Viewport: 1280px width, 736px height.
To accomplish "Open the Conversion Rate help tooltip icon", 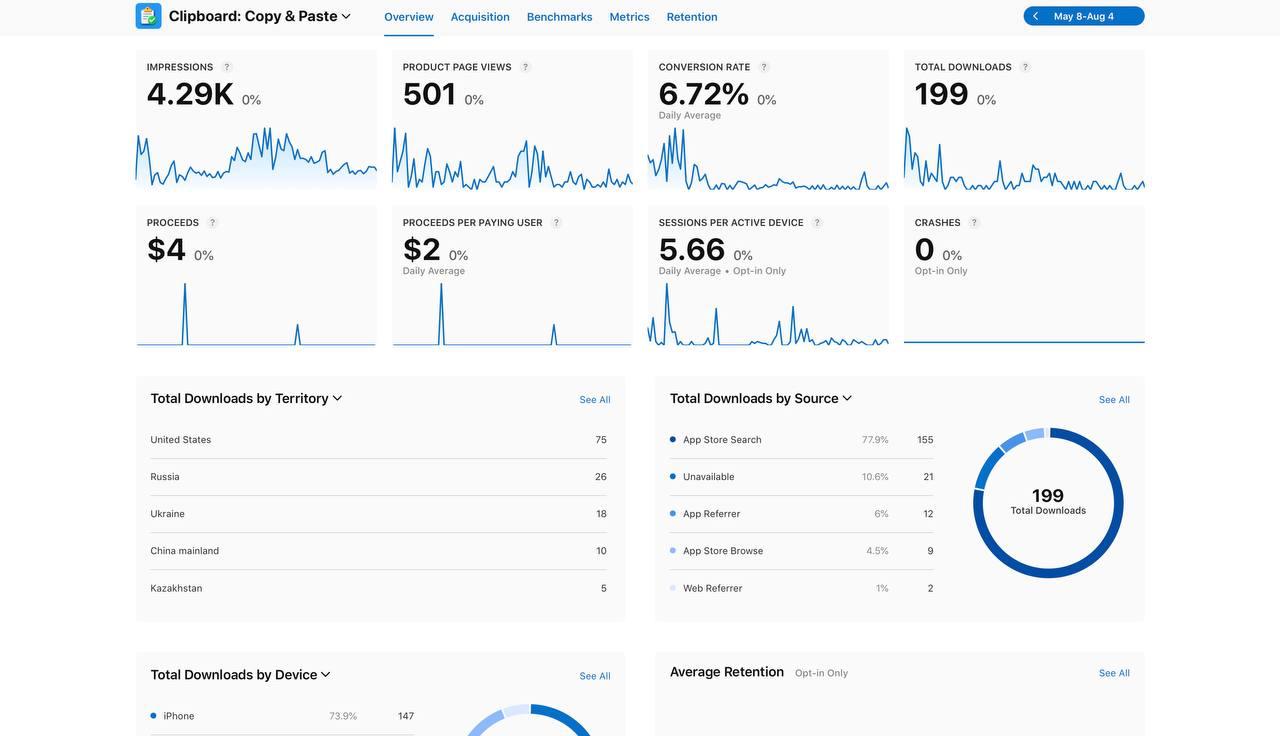I will click(x=764, y=67).
